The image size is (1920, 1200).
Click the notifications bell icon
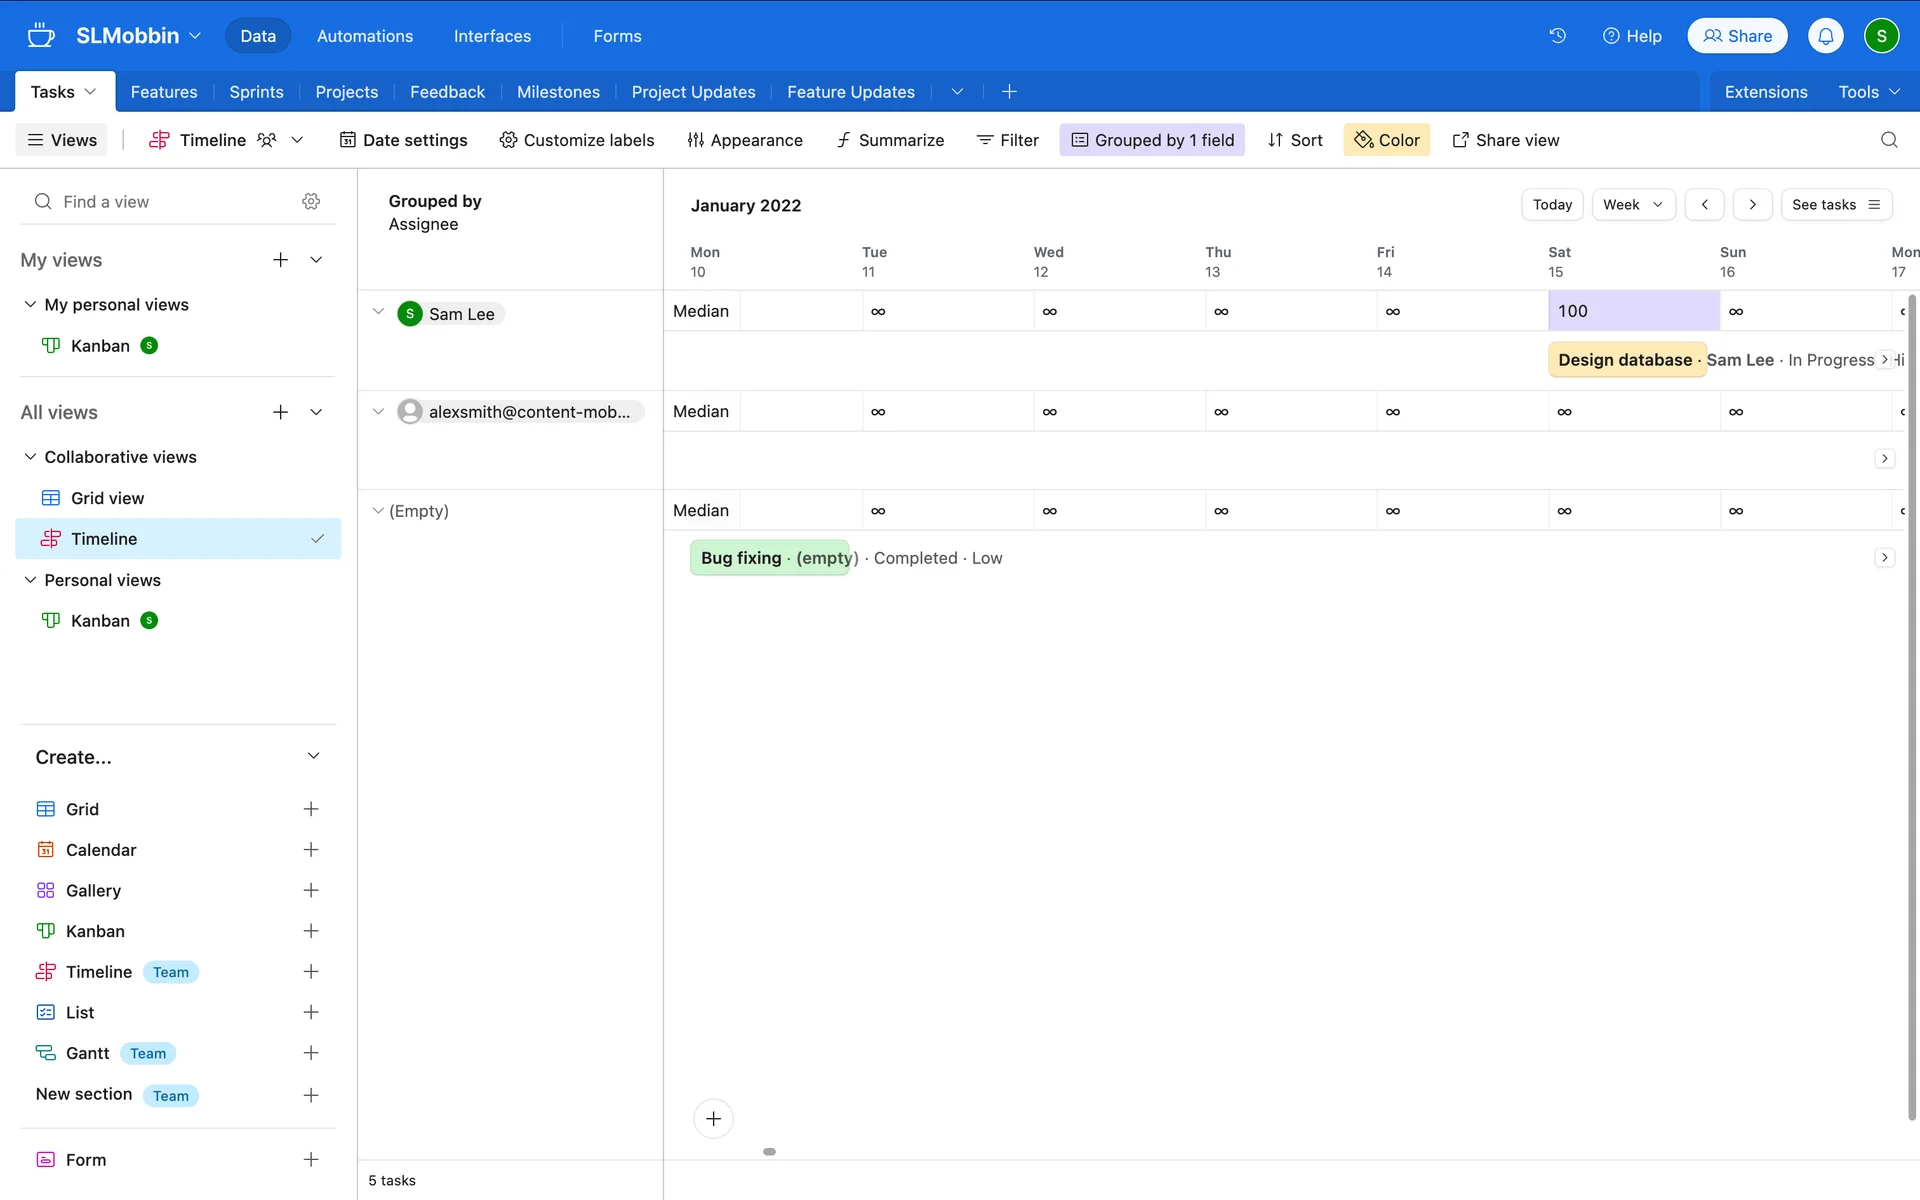tap(1825, 36)
